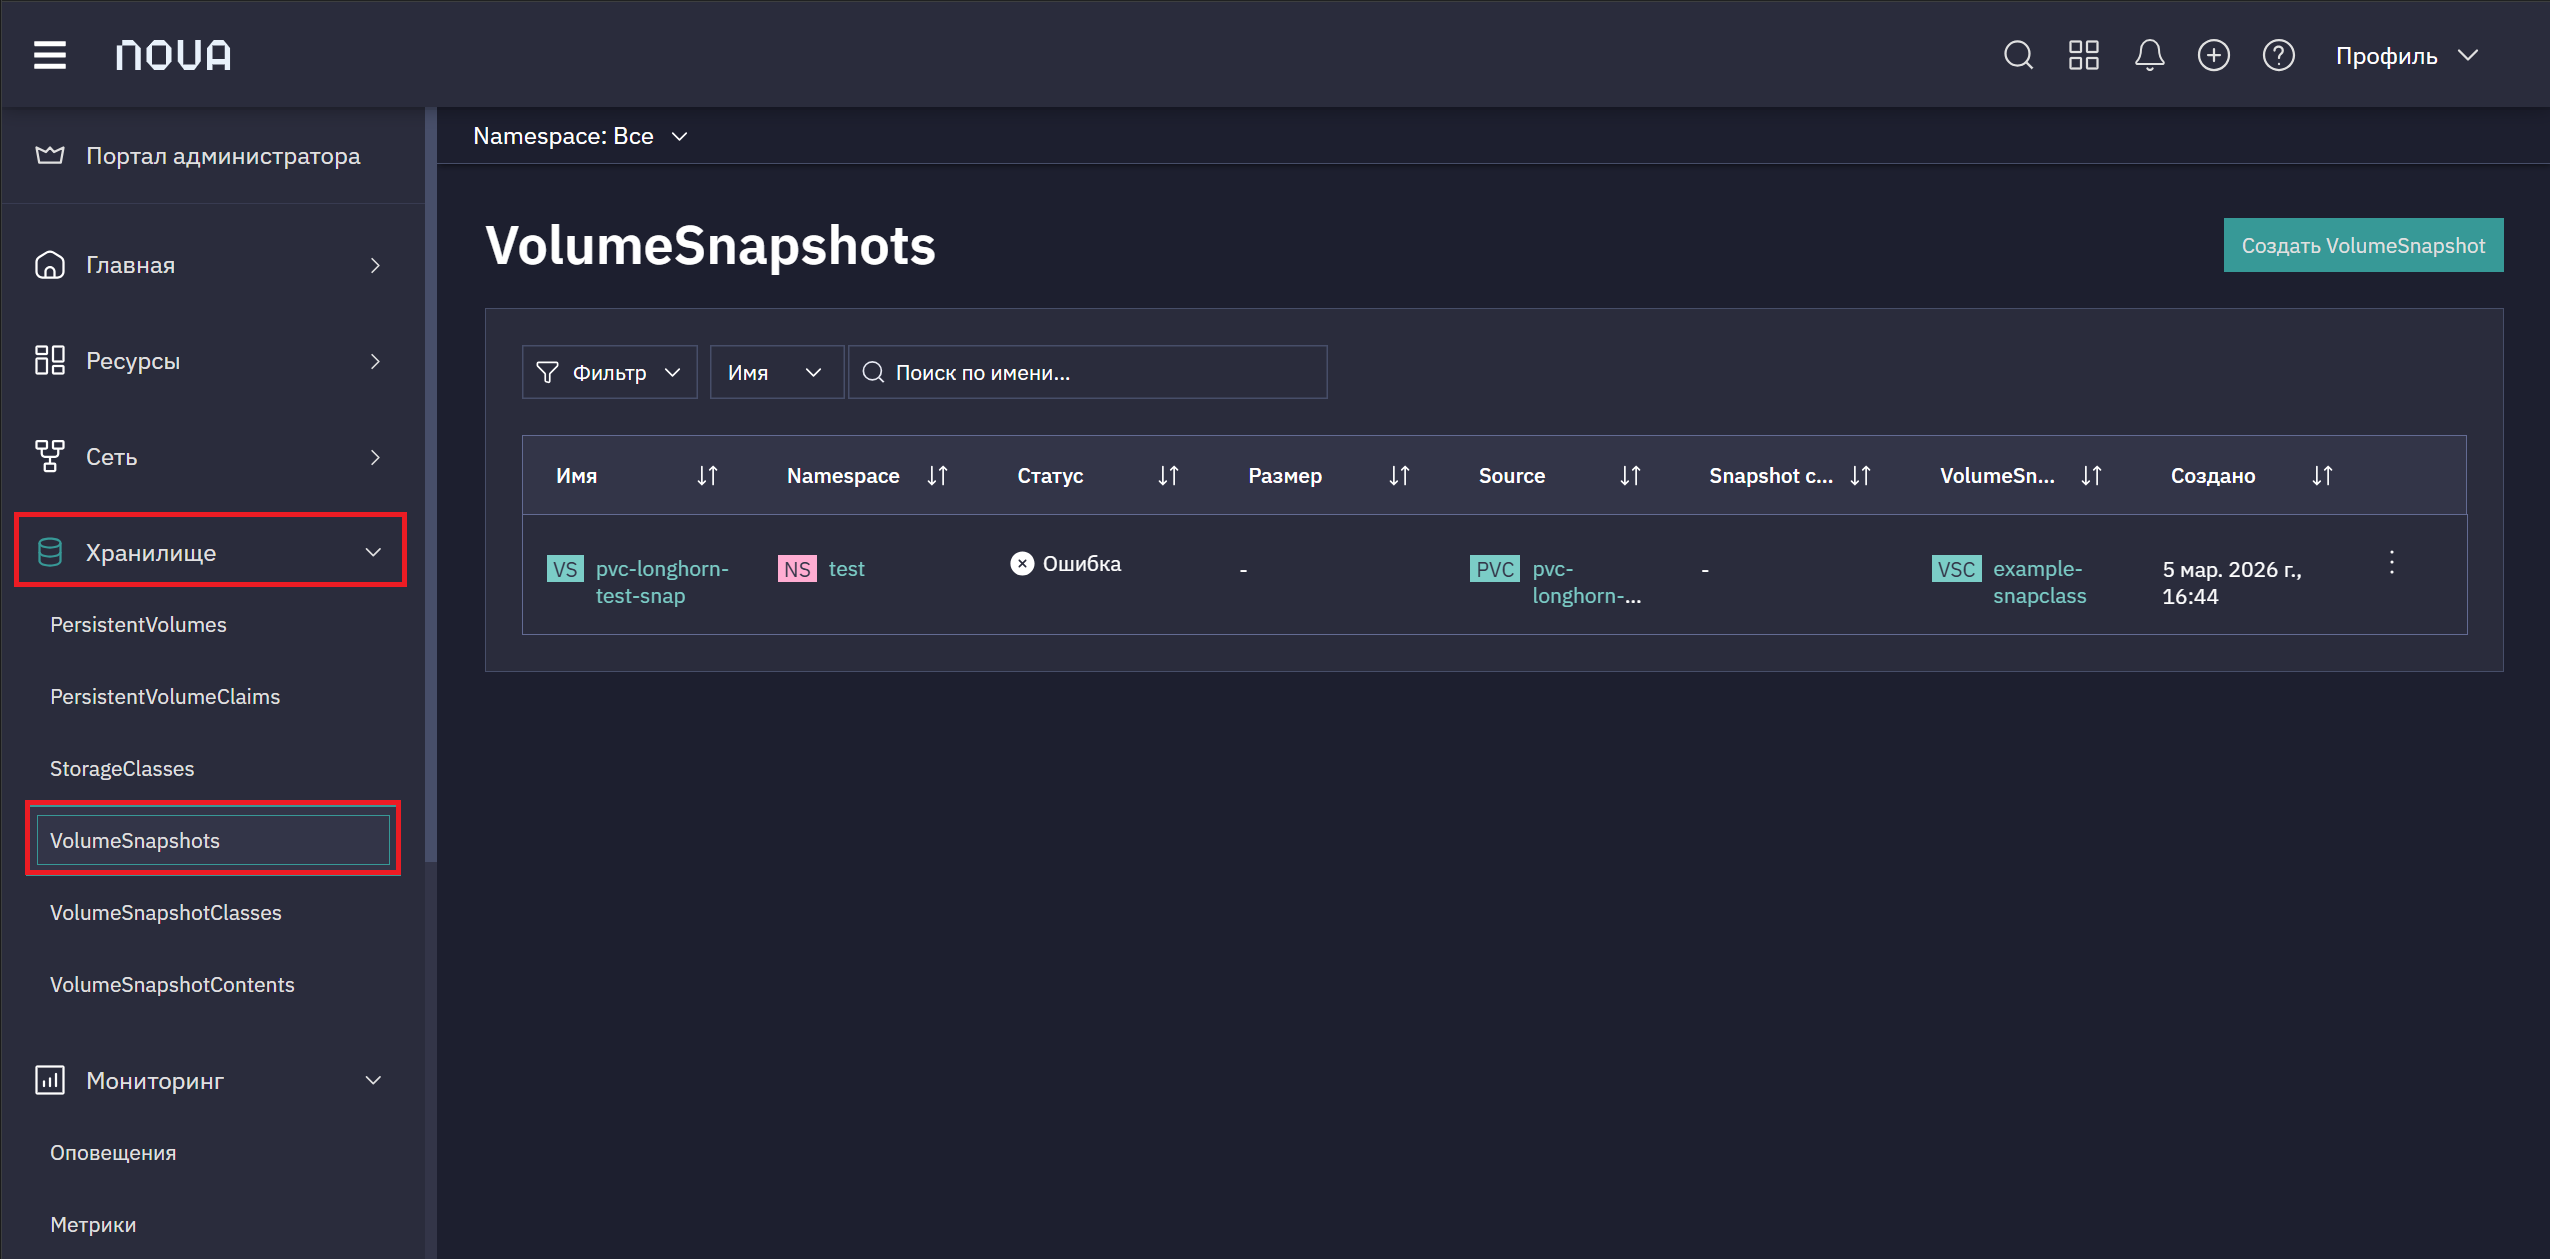Open notifications bell icon

click(2149, 55)
